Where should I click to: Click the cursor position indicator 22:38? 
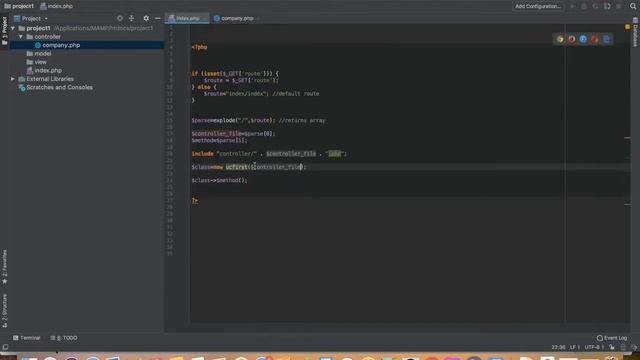tap(558, 347)
